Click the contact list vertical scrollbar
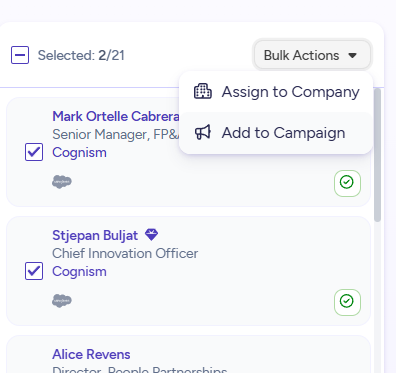396x373 pixels. (377, 155)
